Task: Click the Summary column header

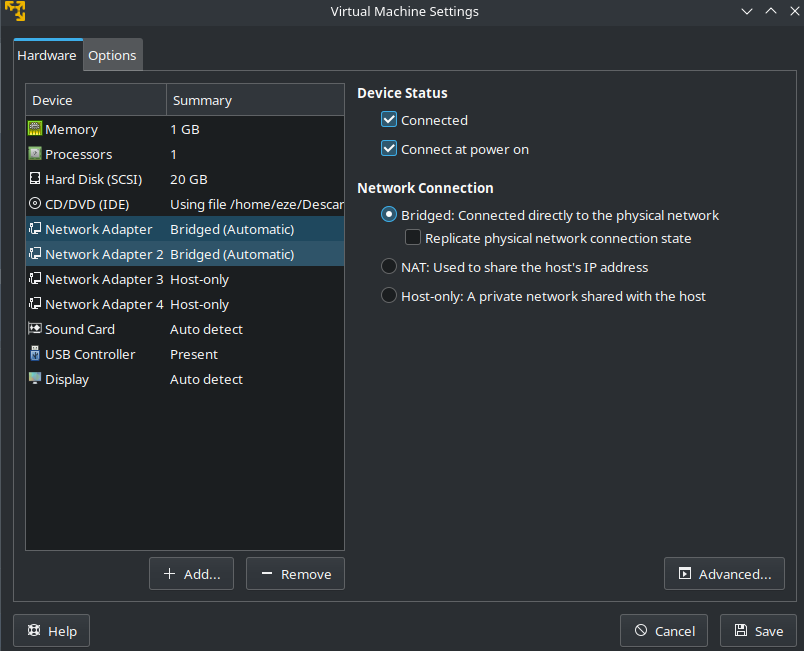Action: point(254,100)
